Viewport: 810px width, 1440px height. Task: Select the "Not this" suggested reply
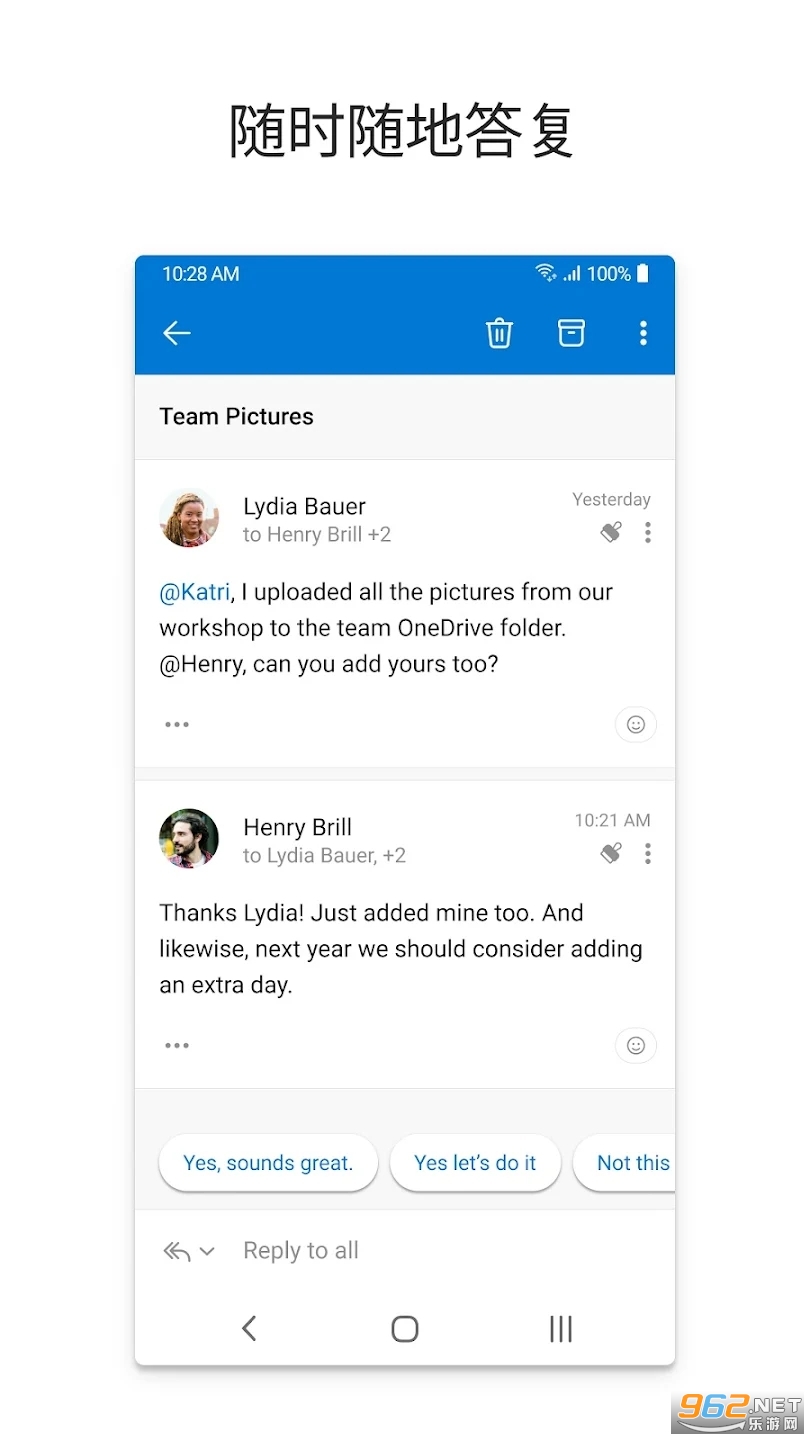(x=630, y=1163)
